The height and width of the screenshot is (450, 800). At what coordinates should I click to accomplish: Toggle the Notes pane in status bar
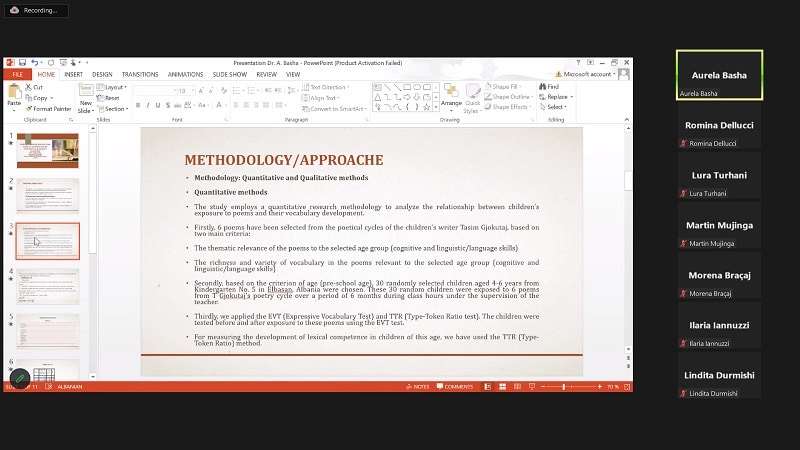click(x=418, y=386)
